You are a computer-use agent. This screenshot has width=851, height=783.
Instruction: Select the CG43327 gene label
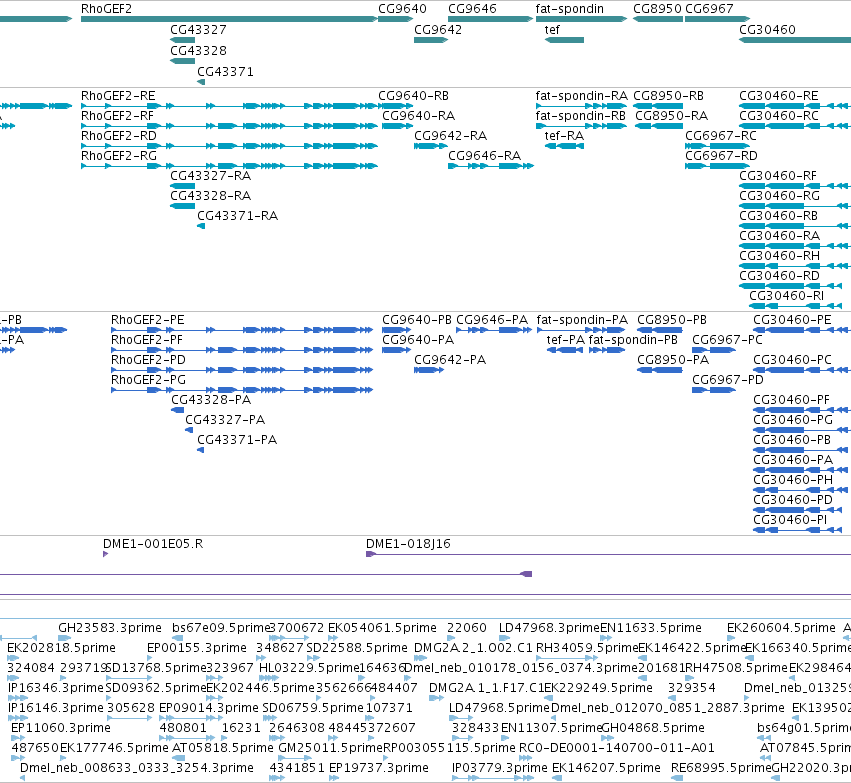click(198, 30)
